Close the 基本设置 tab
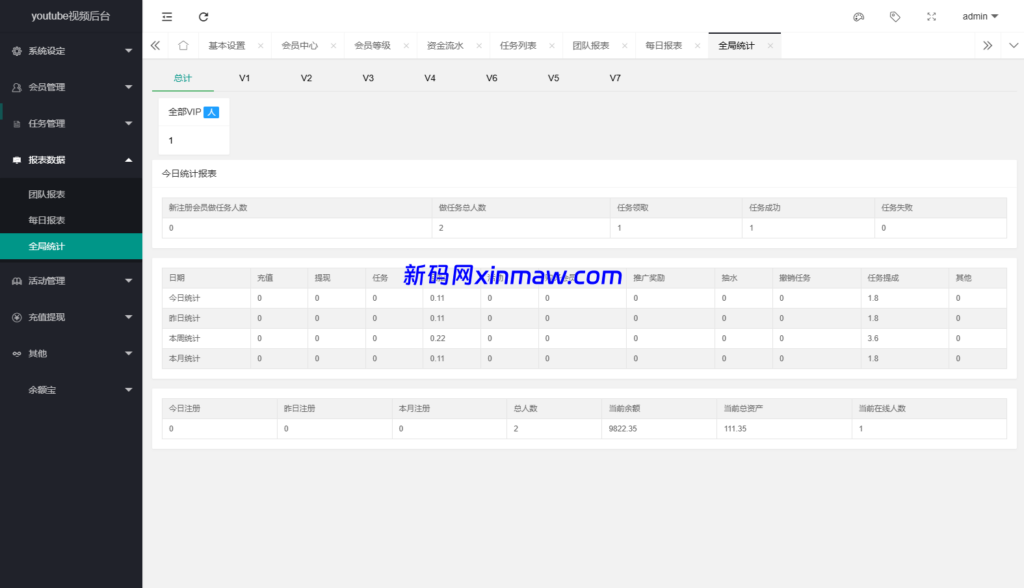The height and width of the screenshot is (588, 1024). coord(261,46)
